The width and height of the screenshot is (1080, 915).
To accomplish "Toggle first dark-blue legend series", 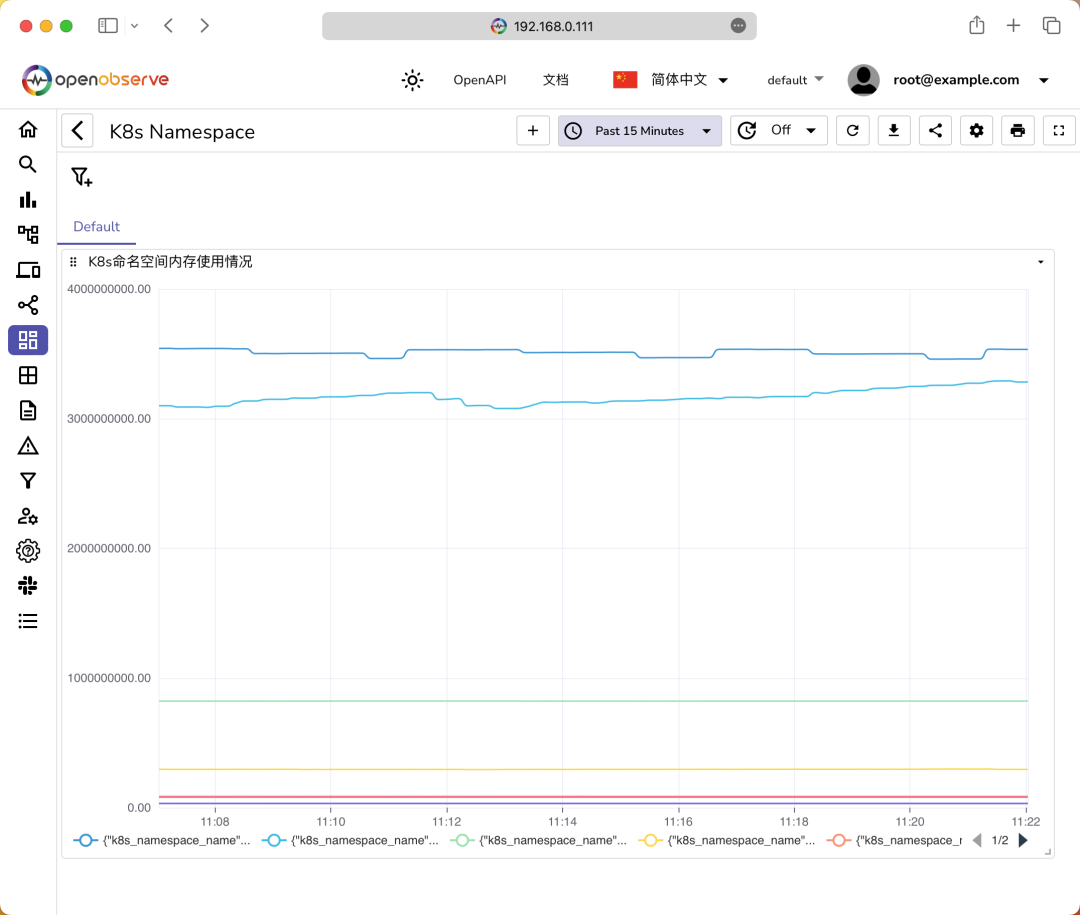I will pyautogui.click(x=162, y=841).
